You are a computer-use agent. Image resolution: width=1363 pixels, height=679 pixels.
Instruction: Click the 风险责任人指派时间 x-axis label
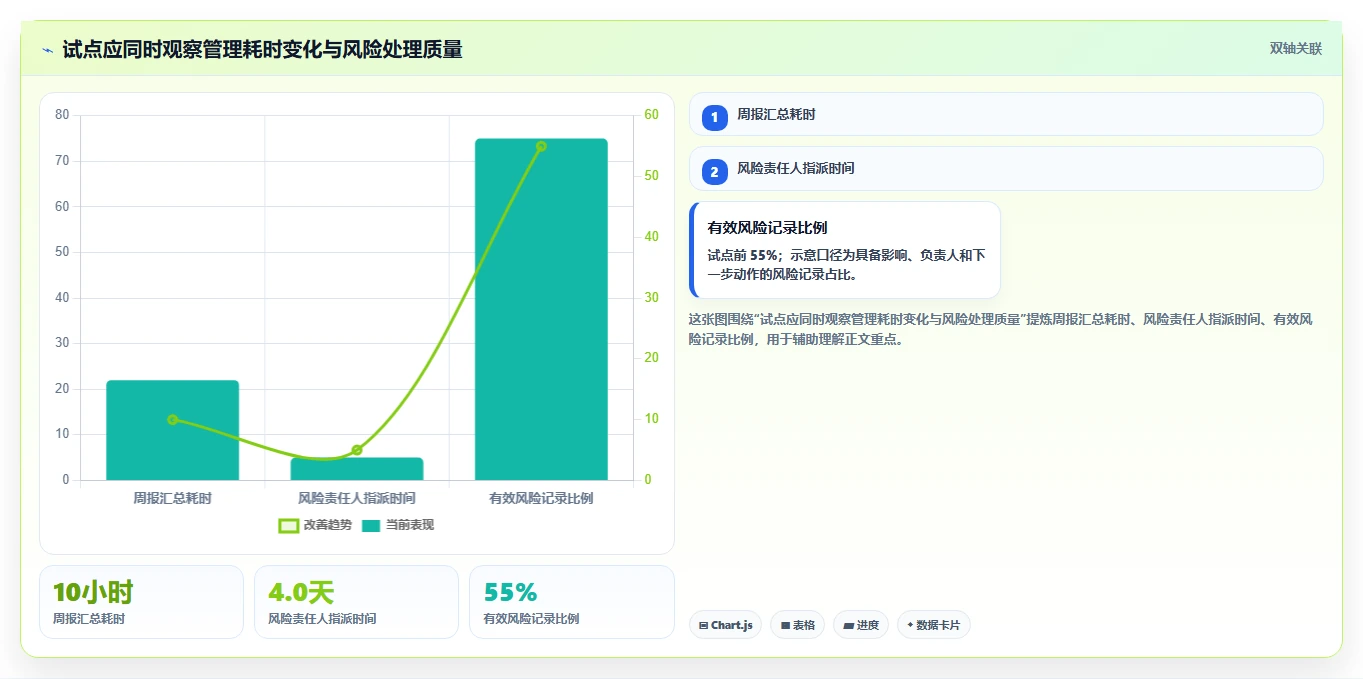tap(357, 497)
